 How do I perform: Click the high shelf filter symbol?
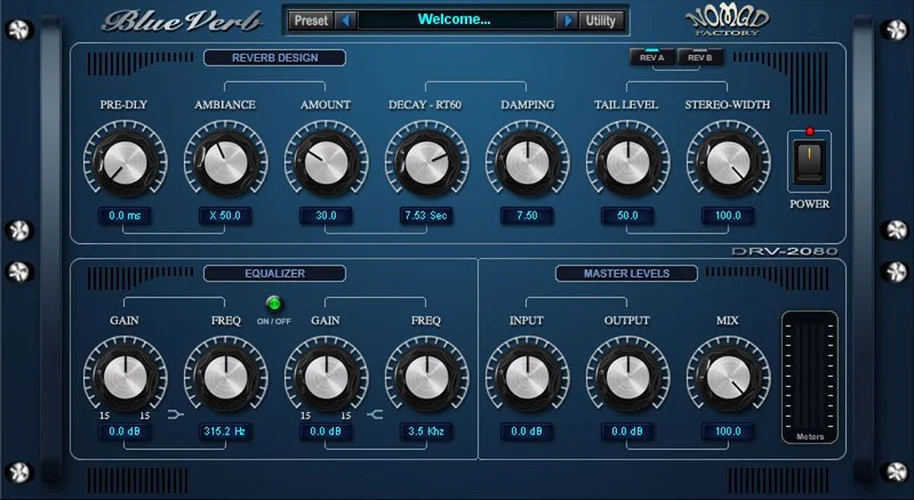pyautogui.click(x=375, y=415)
